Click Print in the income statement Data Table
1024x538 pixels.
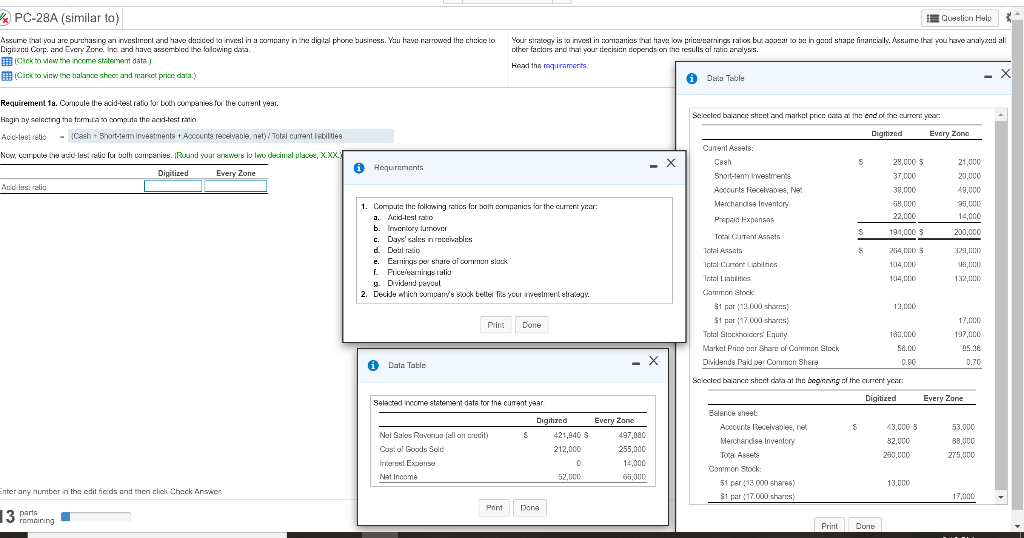494,508
